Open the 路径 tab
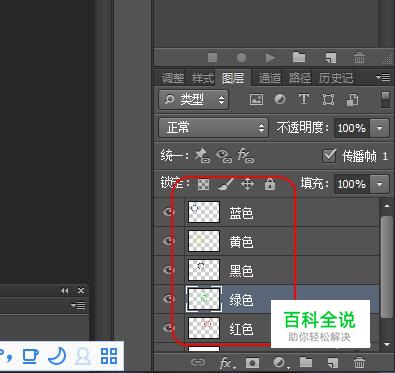395x373 pixels. point(300,78)
